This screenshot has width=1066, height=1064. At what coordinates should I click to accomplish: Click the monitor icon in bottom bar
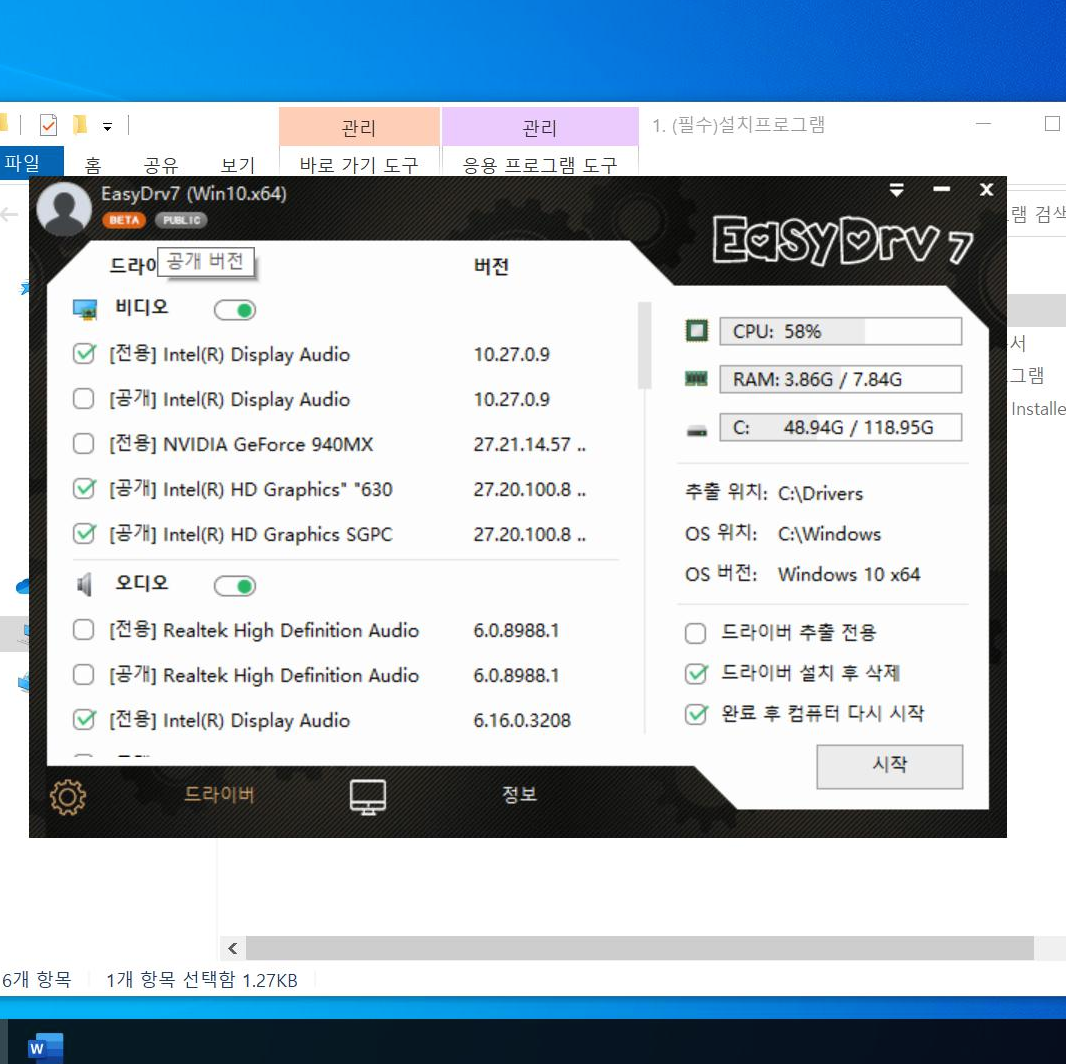(368, 797)
